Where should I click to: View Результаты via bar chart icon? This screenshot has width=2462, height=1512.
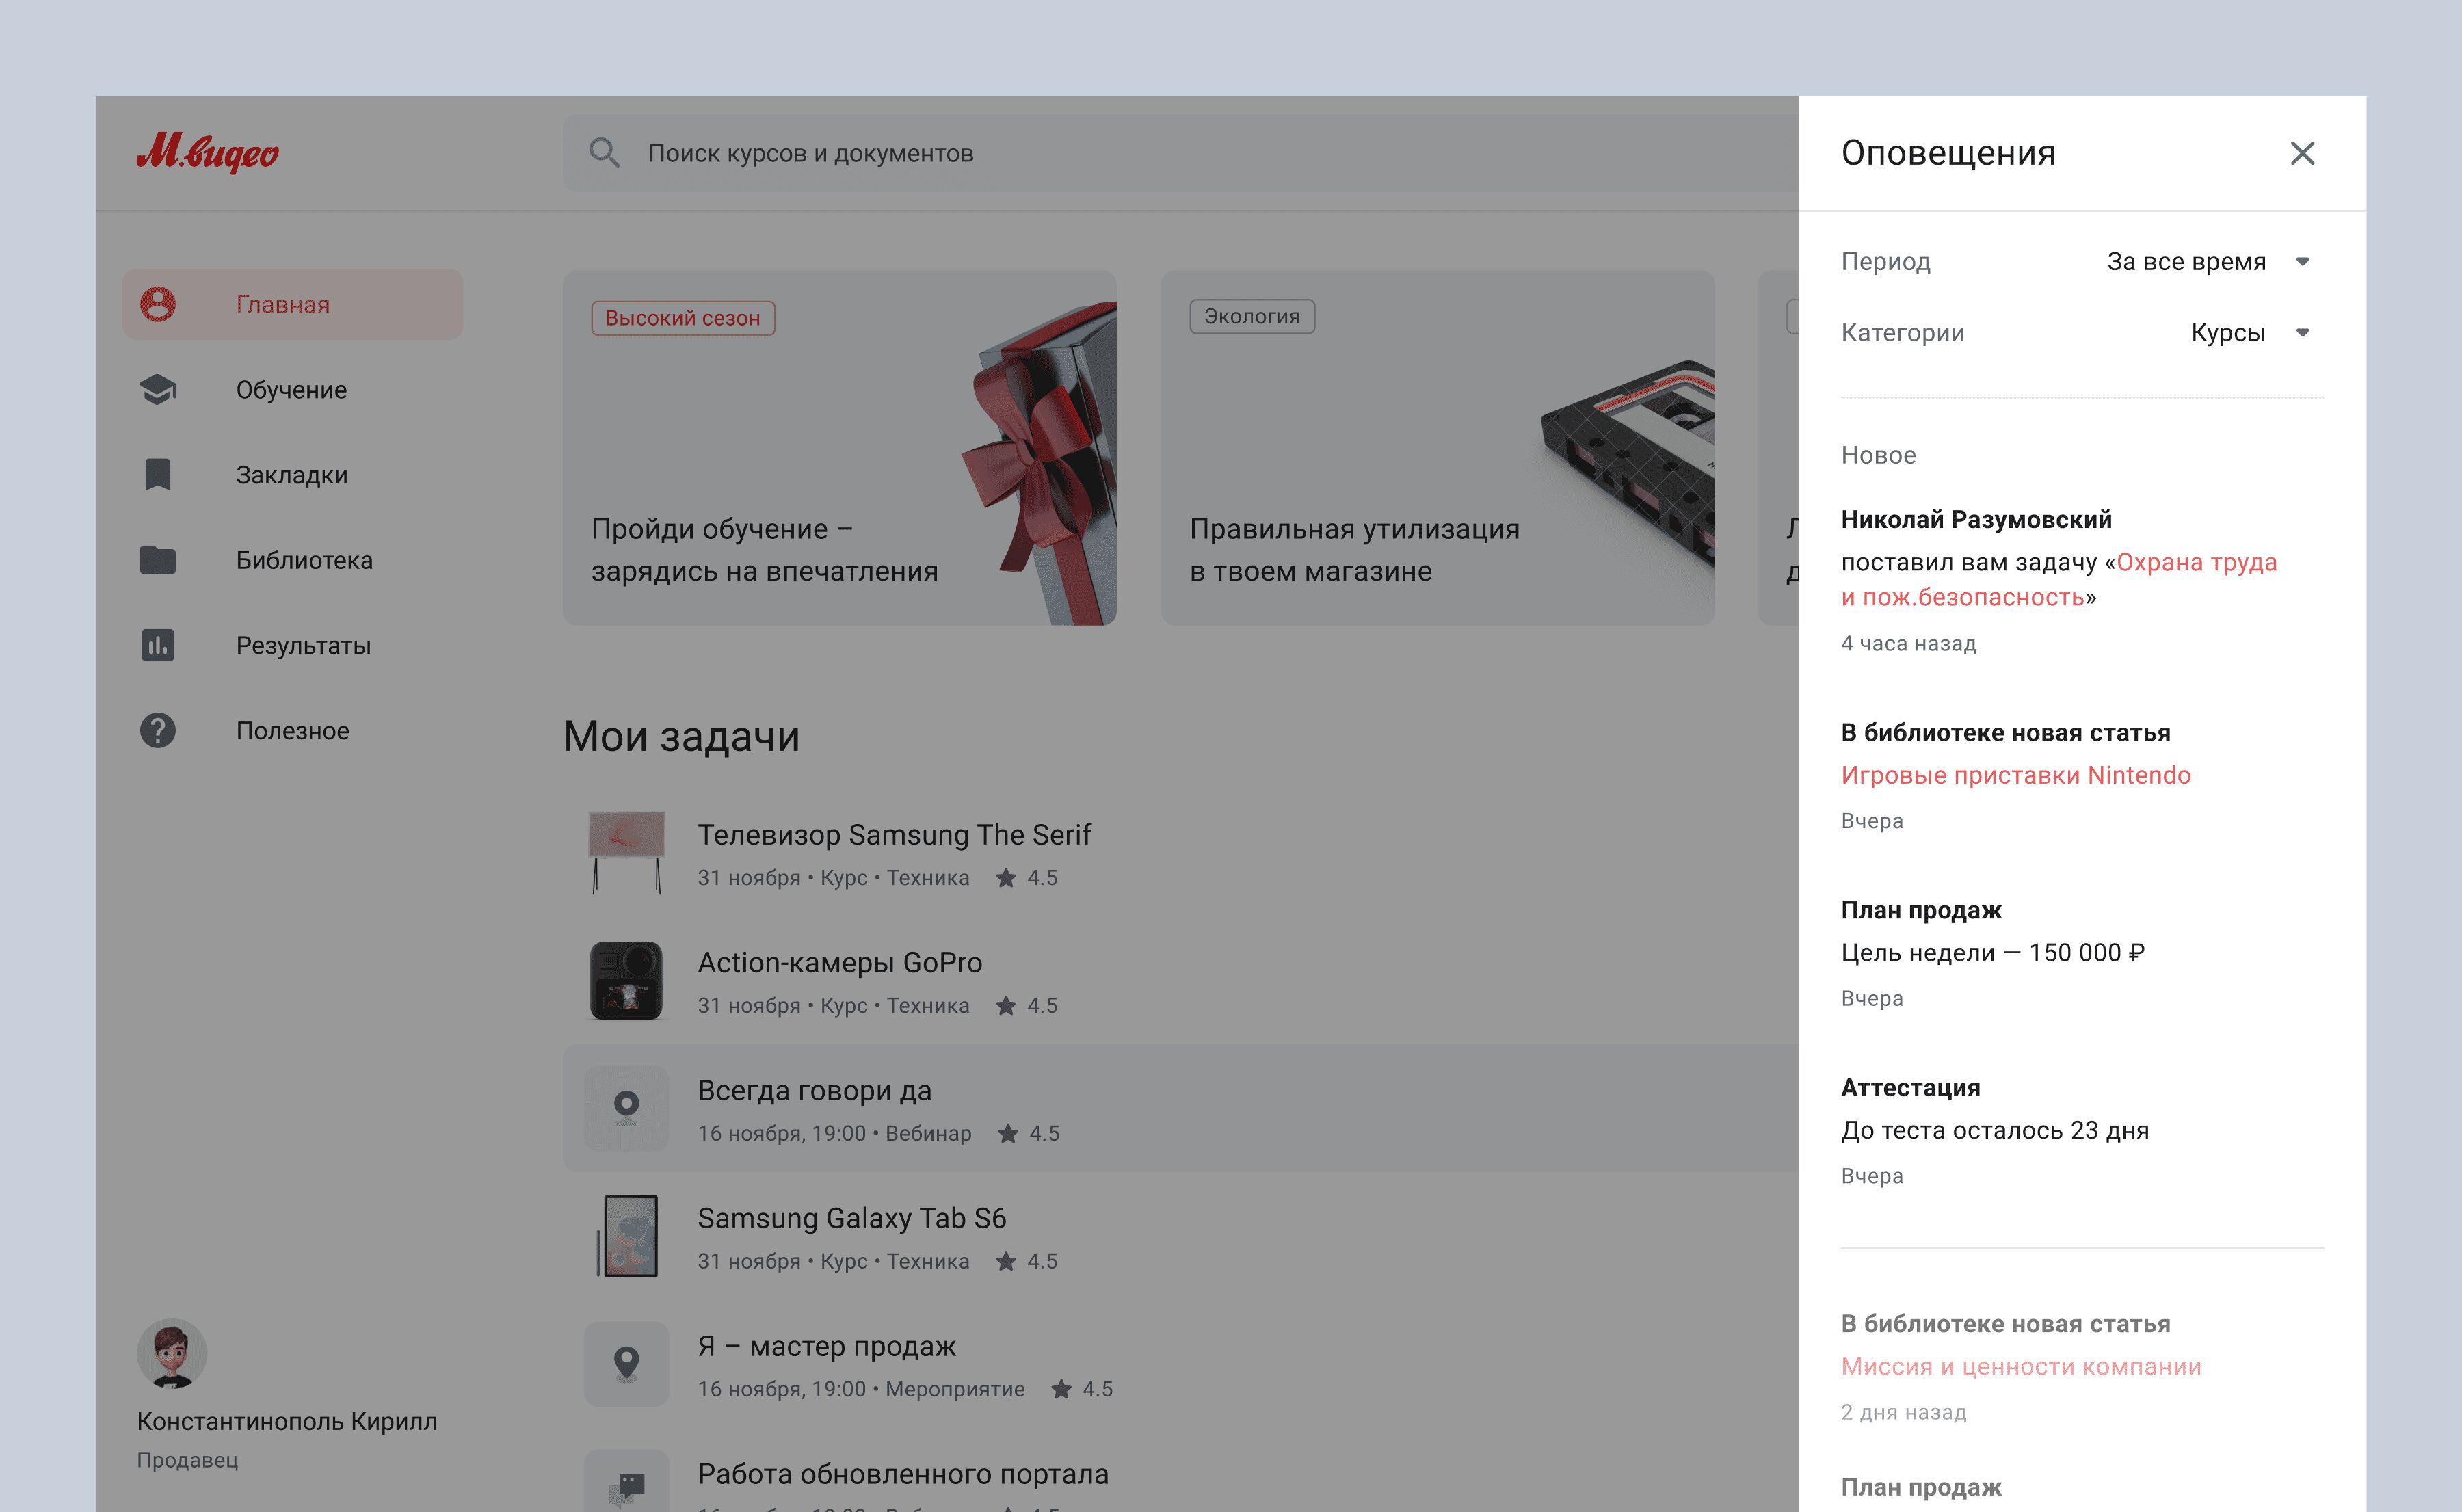click(158, 645)
